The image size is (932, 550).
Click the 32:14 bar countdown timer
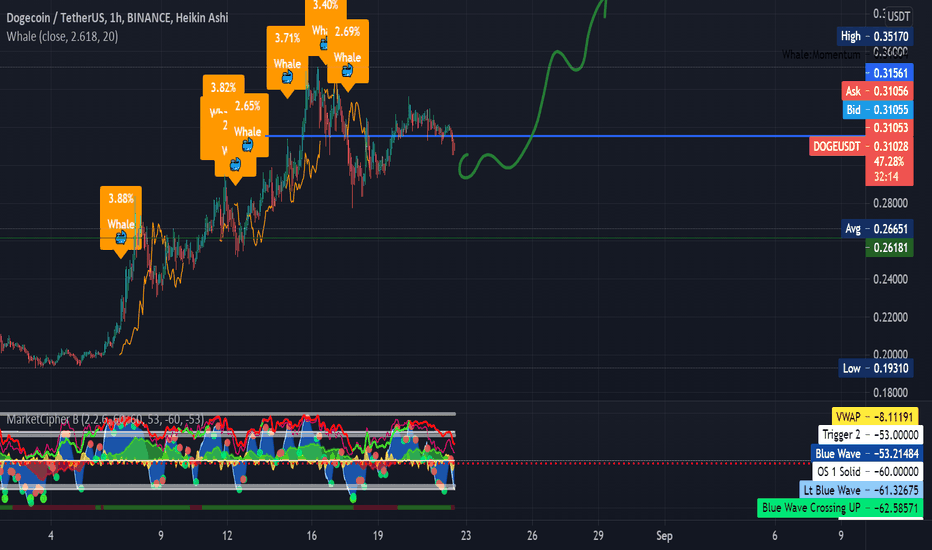886,177
